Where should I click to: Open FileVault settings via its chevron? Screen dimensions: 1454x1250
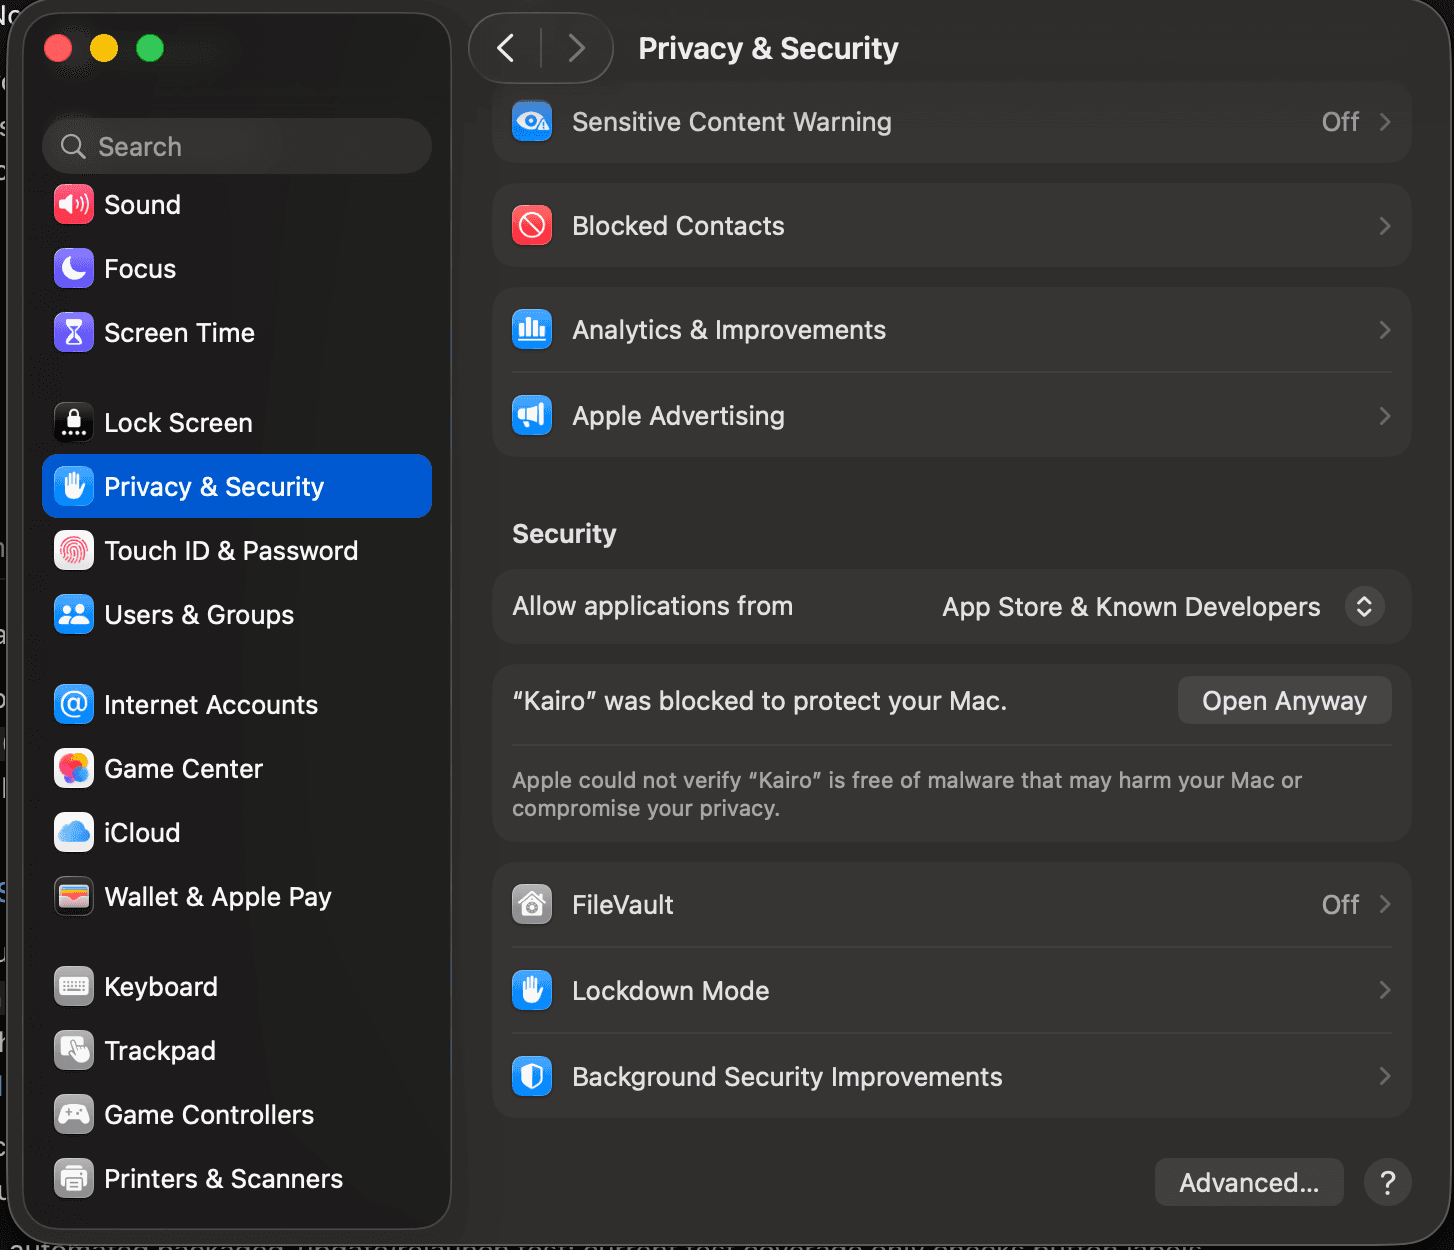point(1385,905)
